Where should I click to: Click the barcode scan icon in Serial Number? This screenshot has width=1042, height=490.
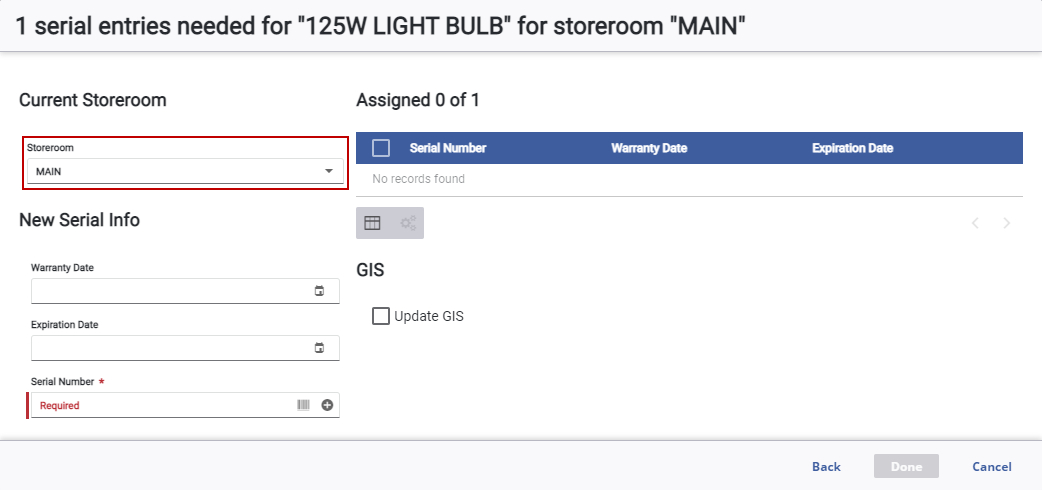tap(303, 405)
